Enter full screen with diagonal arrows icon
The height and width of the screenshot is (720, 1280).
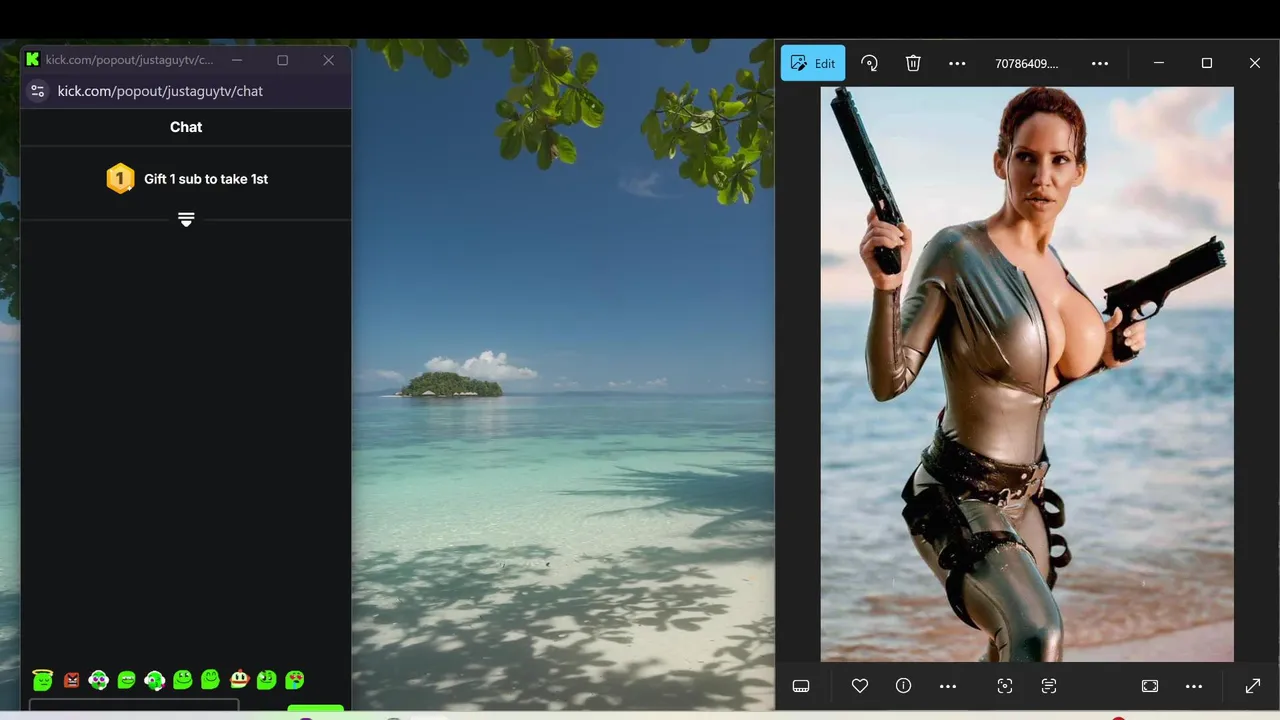[1253, 686]
